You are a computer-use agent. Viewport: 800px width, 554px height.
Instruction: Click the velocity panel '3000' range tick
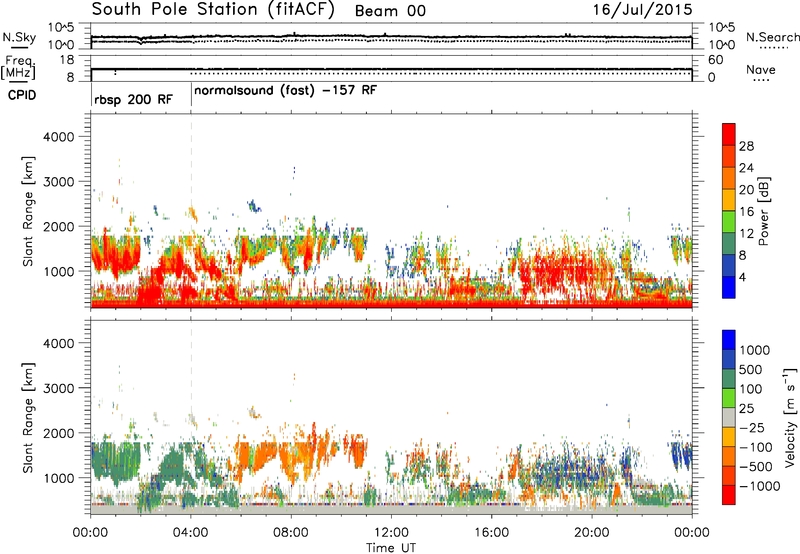pos(58,388)
